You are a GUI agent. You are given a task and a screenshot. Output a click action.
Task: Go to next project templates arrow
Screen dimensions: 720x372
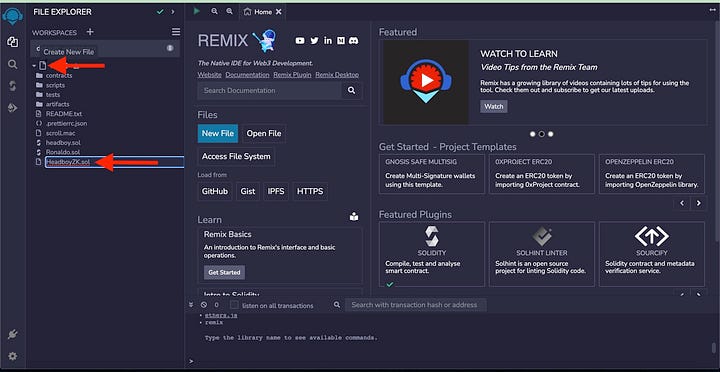699,203
